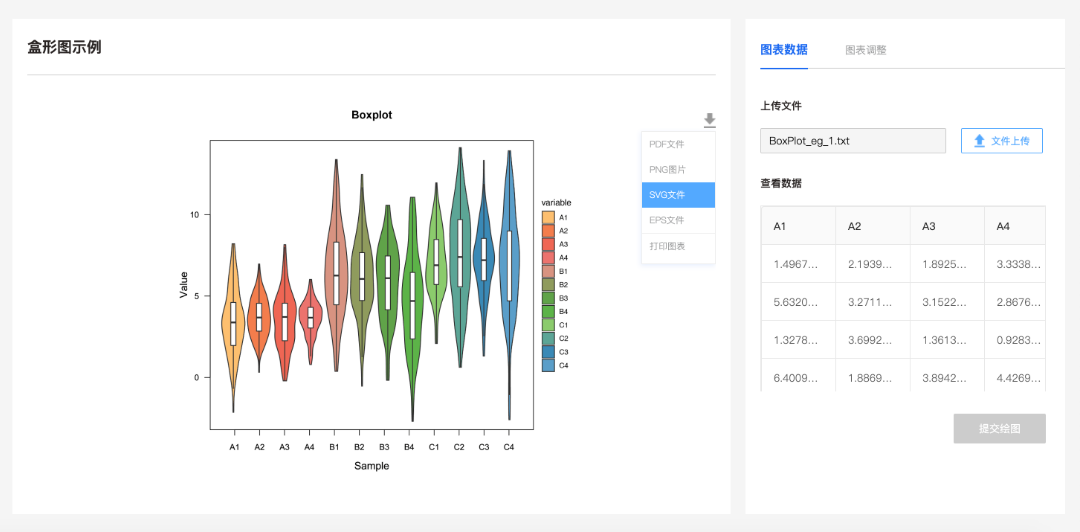Click the table cell starting with 5.6320

797,302
